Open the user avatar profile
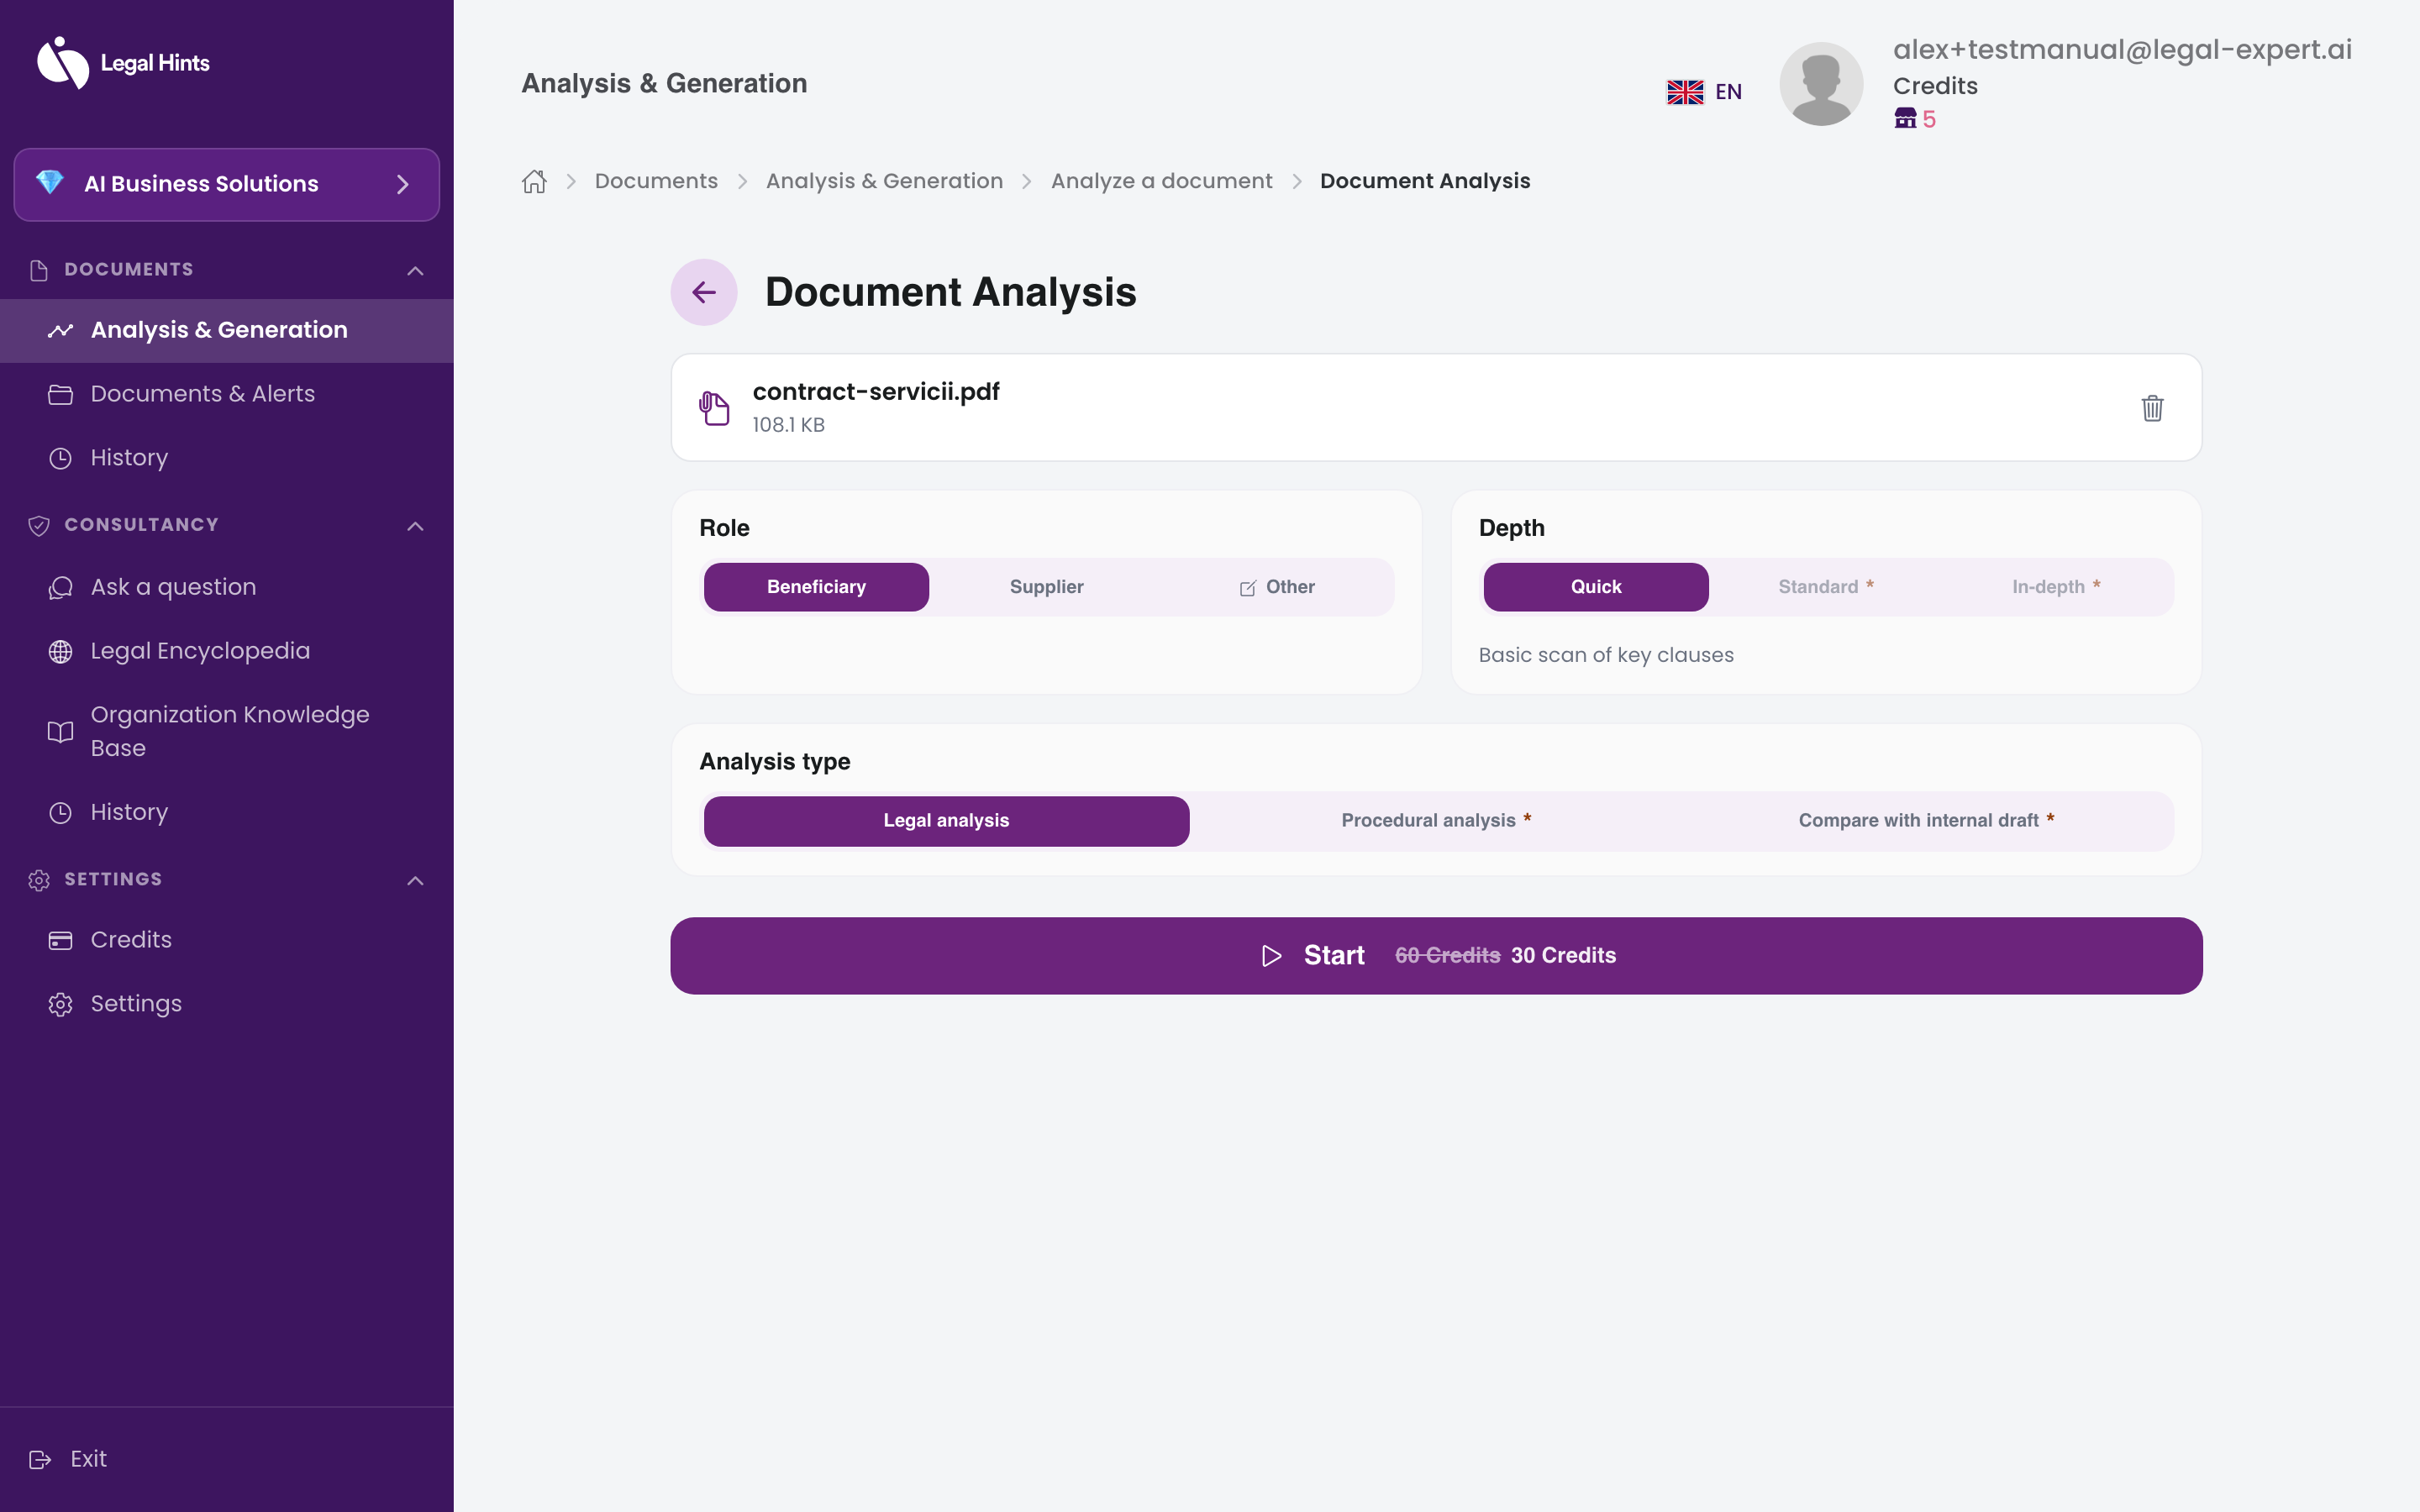Viewport: 2420px width, 1512px height. point(1821,84)
